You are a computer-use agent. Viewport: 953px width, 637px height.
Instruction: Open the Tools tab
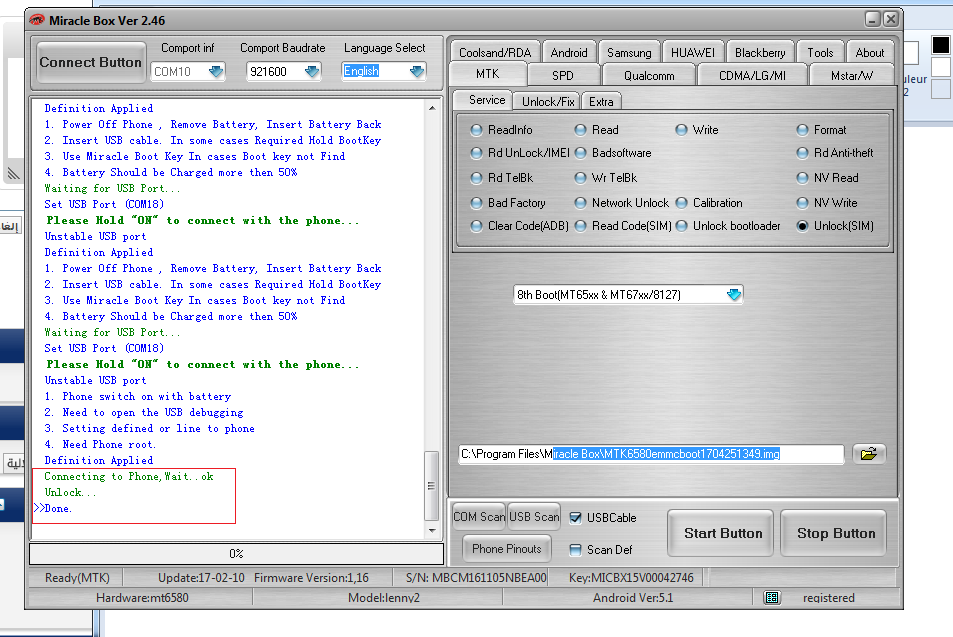click(x=820, y=52)
